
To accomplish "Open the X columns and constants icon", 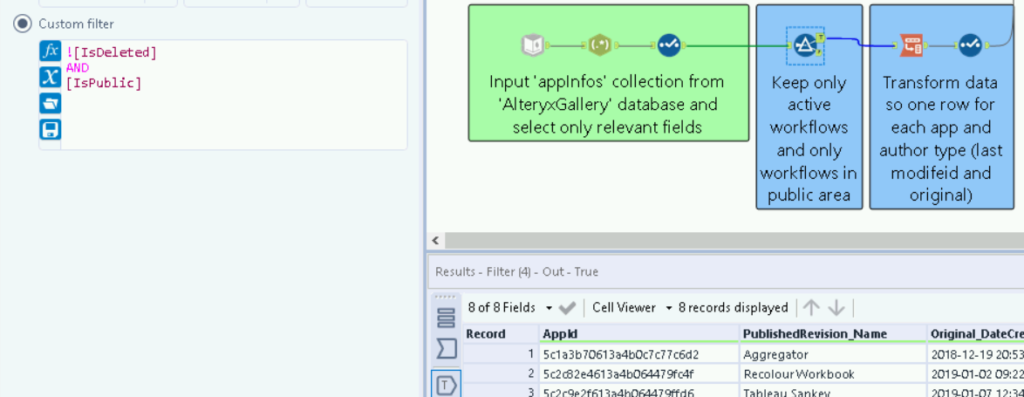I will point(50,77).
